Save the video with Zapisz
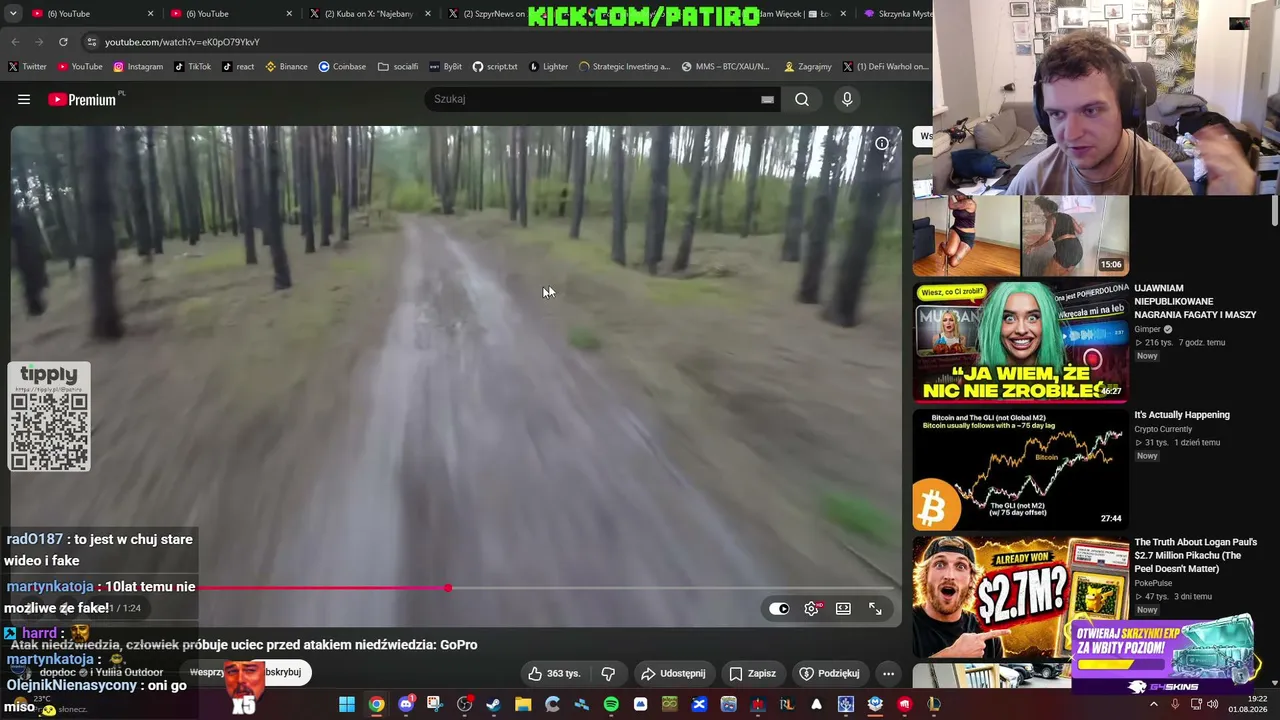The width and height of the screenshot is (1280, 720). [x=752, y=673]
